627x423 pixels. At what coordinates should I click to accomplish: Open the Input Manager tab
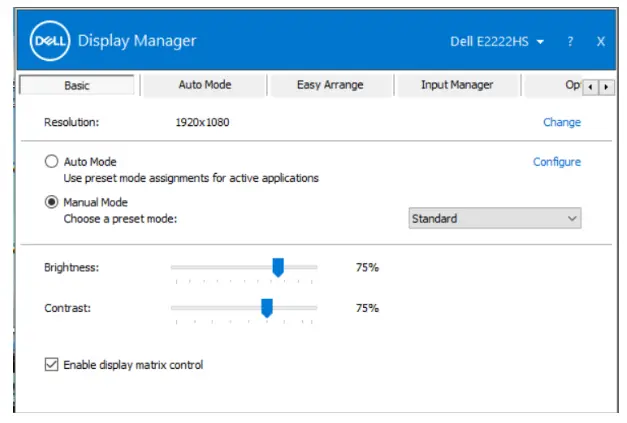coord(457,85)
